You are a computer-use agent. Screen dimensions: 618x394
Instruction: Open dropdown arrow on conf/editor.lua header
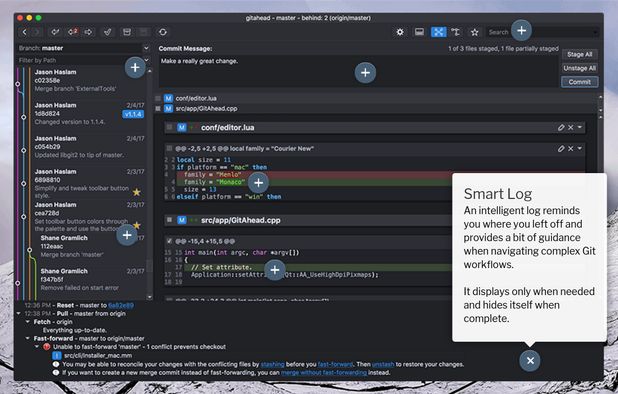pos(580,127)
